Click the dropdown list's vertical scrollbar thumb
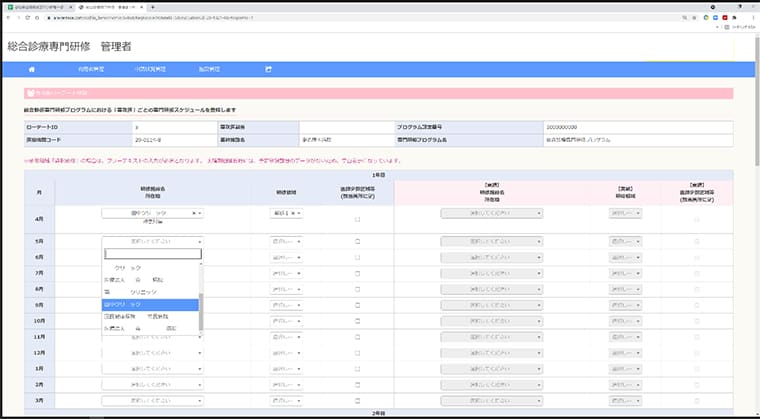 tap(201, 312)
